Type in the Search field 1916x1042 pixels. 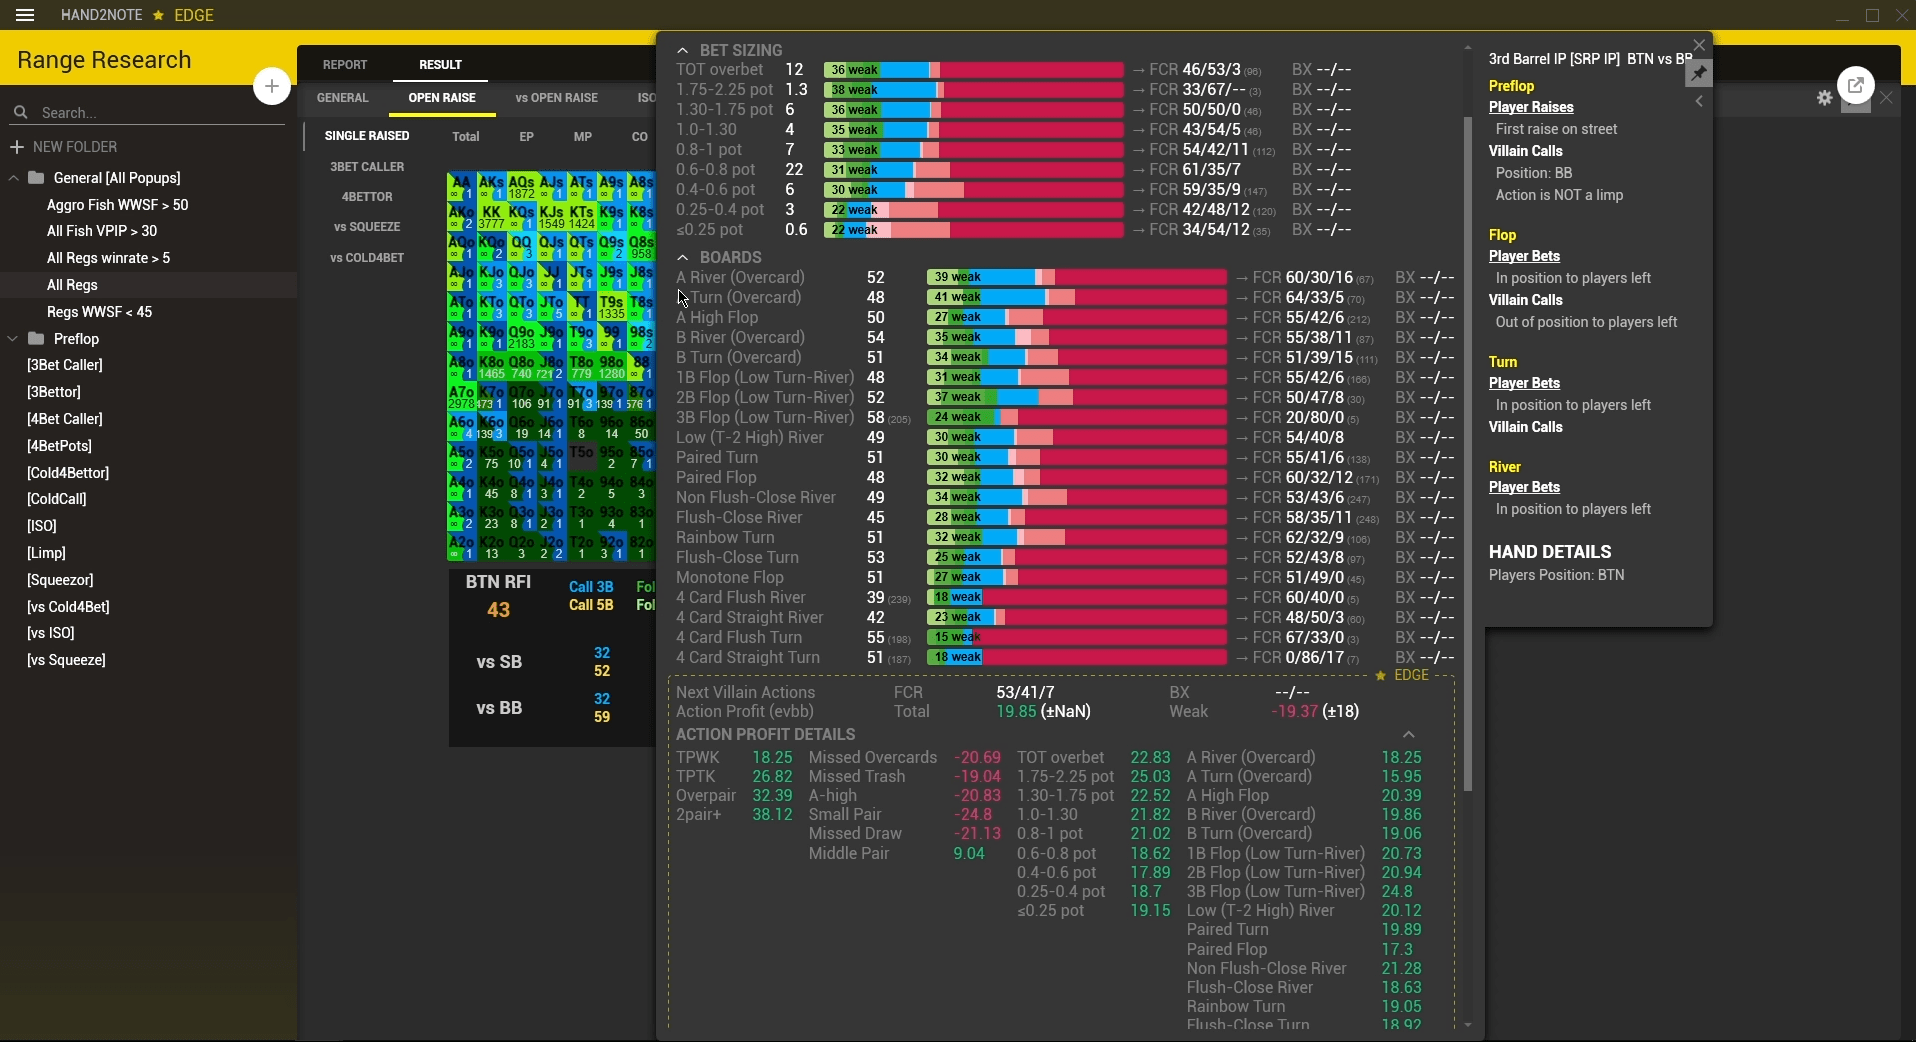point(150,113)
